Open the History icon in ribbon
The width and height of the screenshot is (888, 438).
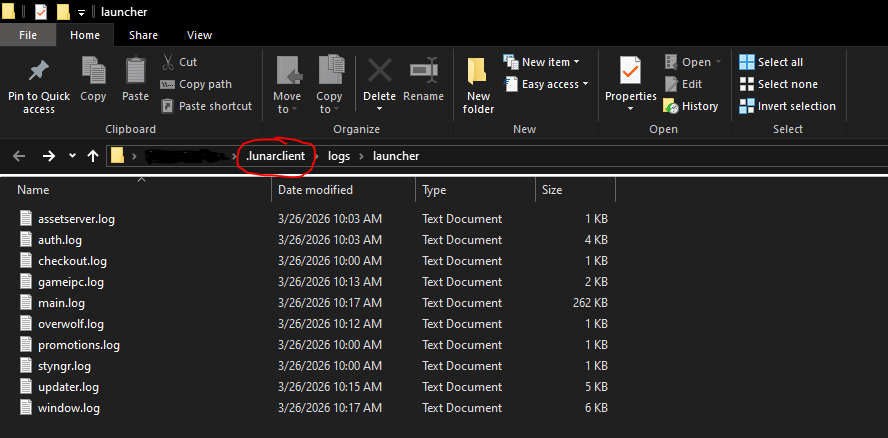pyautogui.click(x=672, y=106)
